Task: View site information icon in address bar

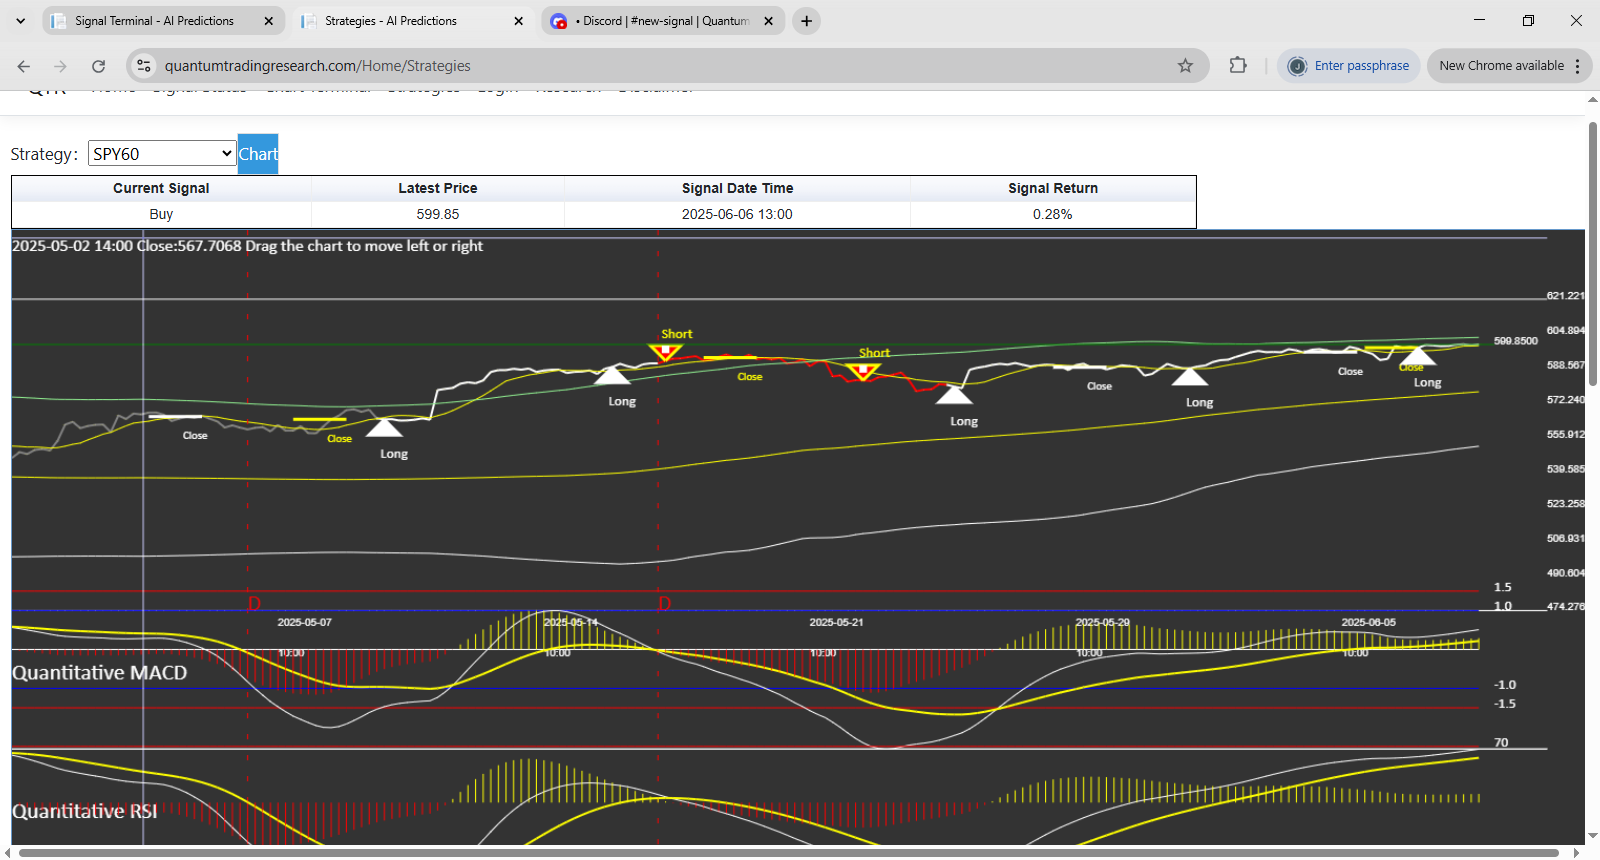Action: point(144,66)
